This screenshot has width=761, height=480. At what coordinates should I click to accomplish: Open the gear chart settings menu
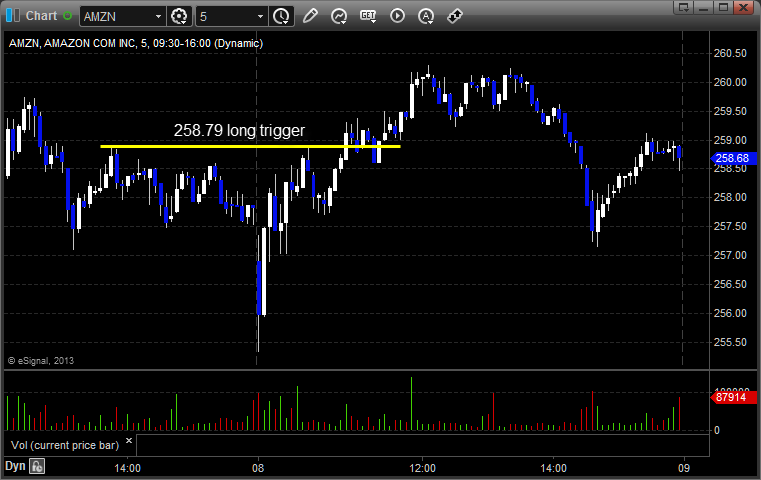[179, 17]
